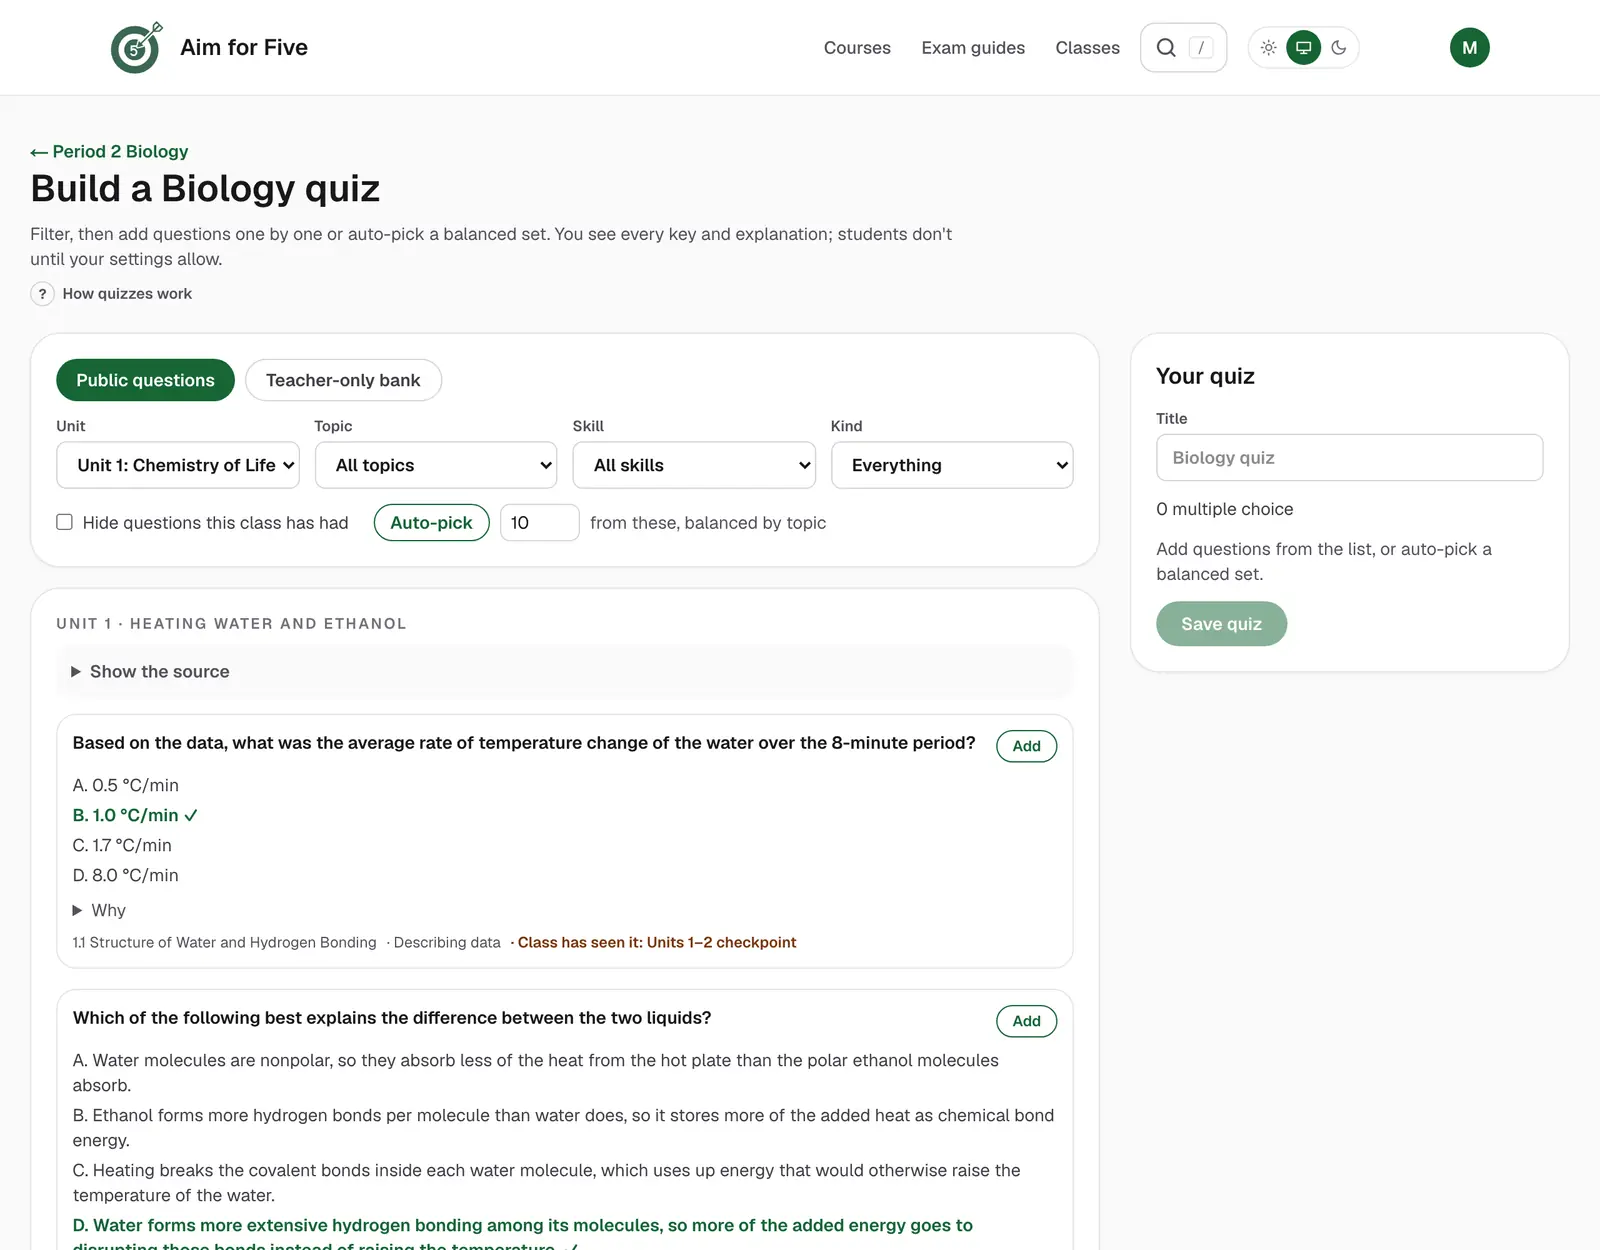The height and width of the screenshot is (1250, 1600).
Task: Click answer D. 8.0 °C/min
Action: pos(126,875)
